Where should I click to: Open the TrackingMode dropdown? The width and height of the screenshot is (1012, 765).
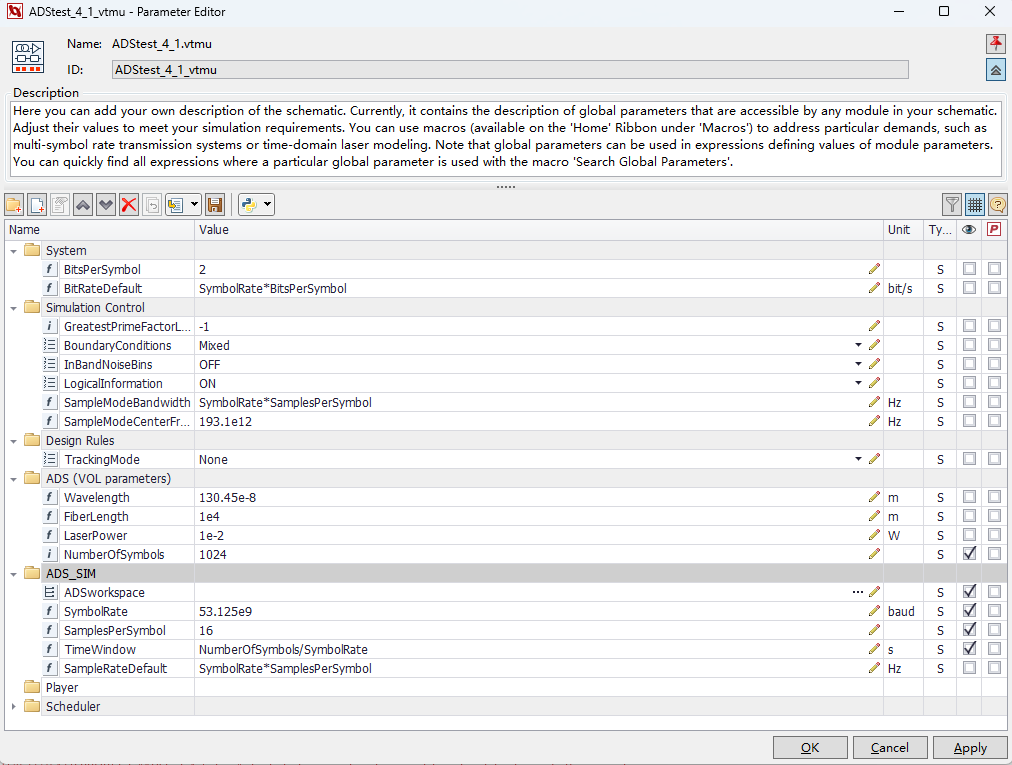[x=858, y=459]
